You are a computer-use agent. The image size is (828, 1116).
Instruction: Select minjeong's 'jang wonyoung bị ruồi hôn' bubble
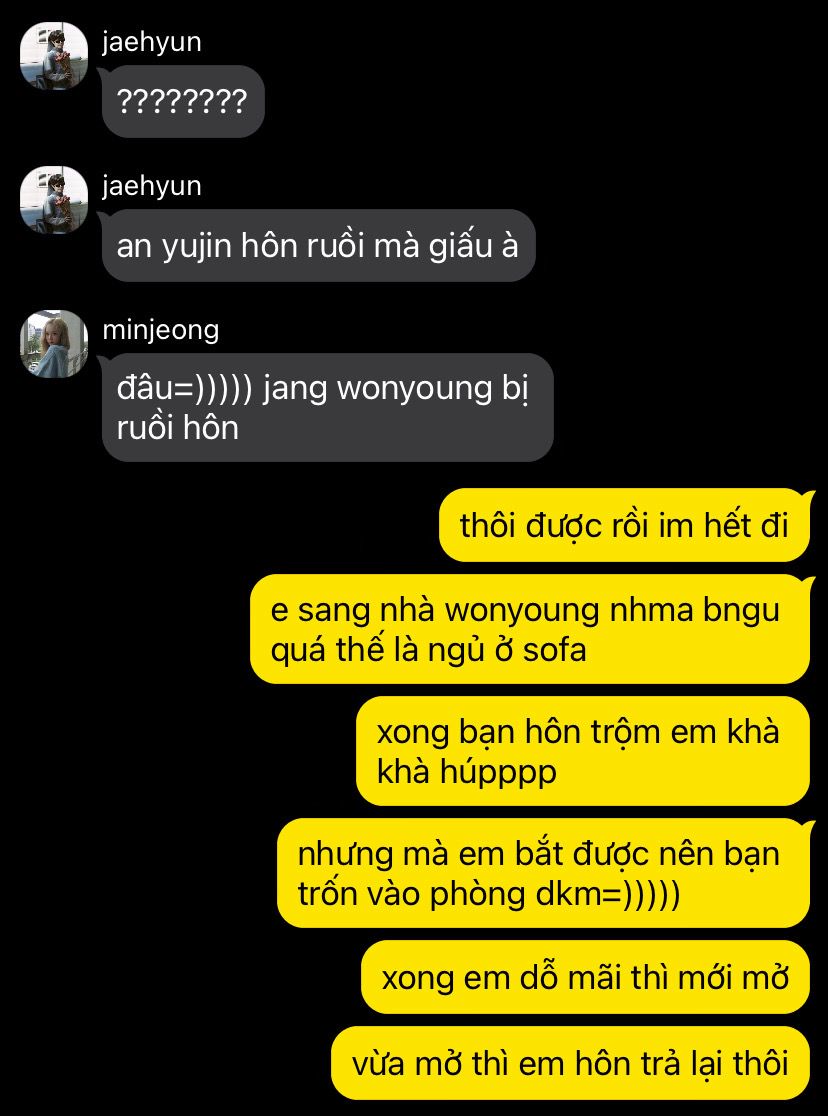327,408
